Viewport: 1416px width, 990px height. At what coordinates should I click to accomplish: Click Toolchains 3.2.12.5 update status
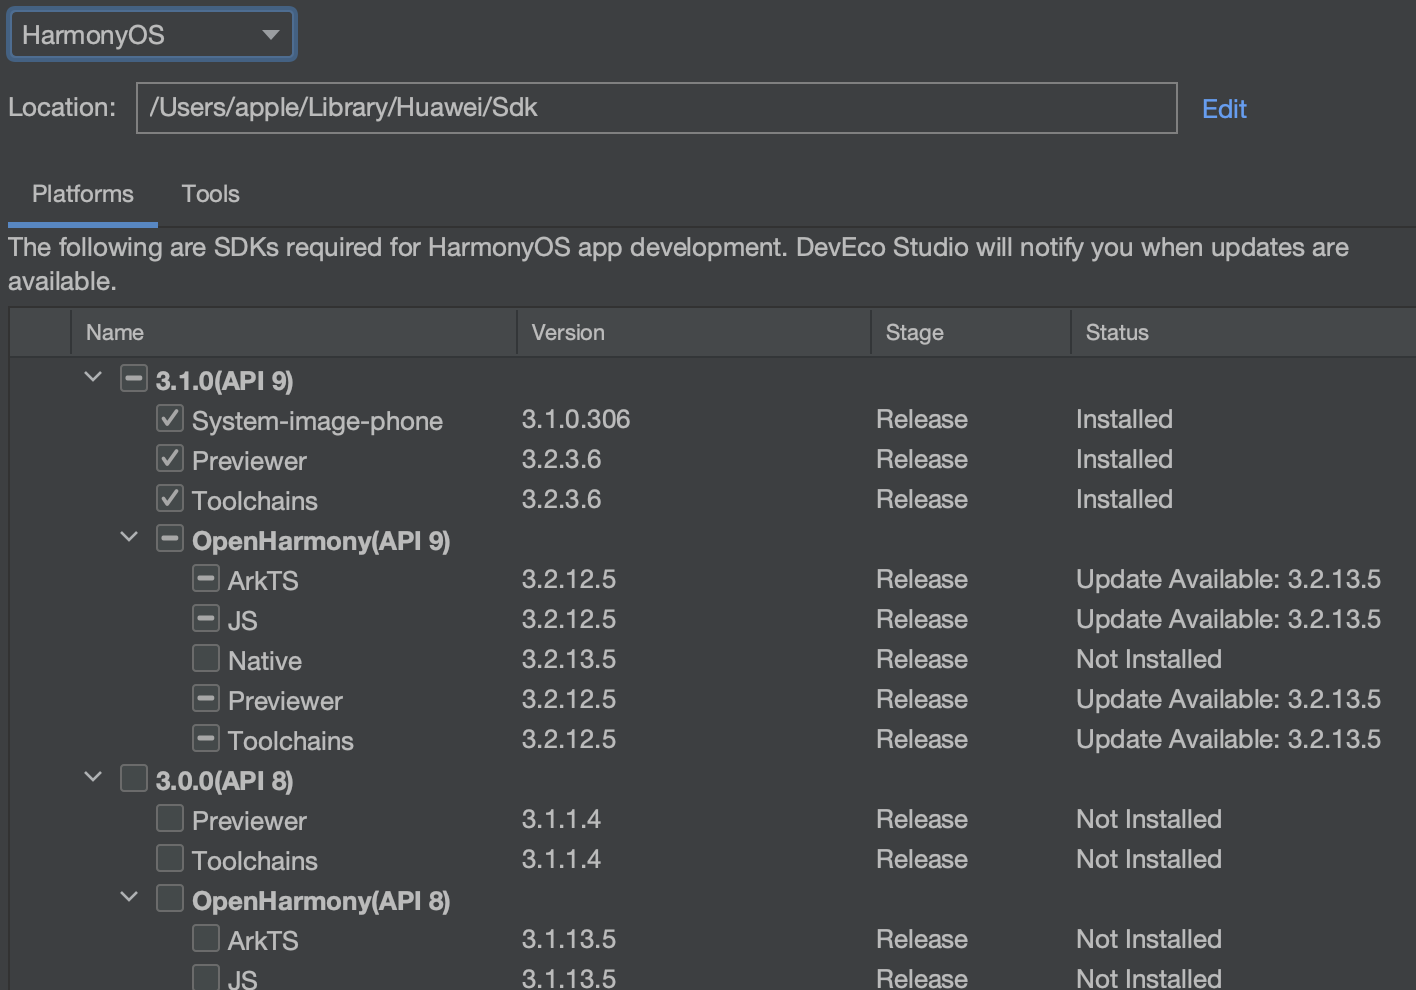(x=1228, y=739)
